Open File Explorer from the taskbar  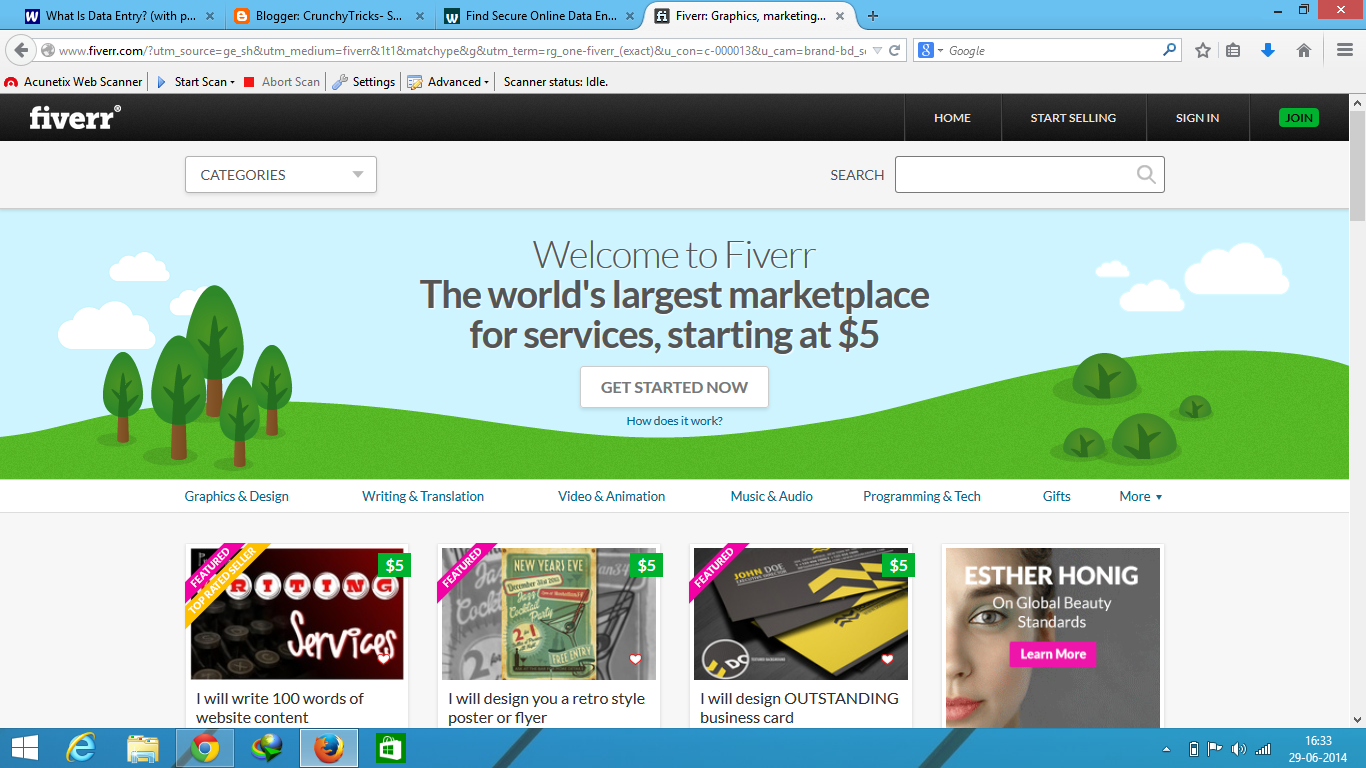[x=143, y=748]
